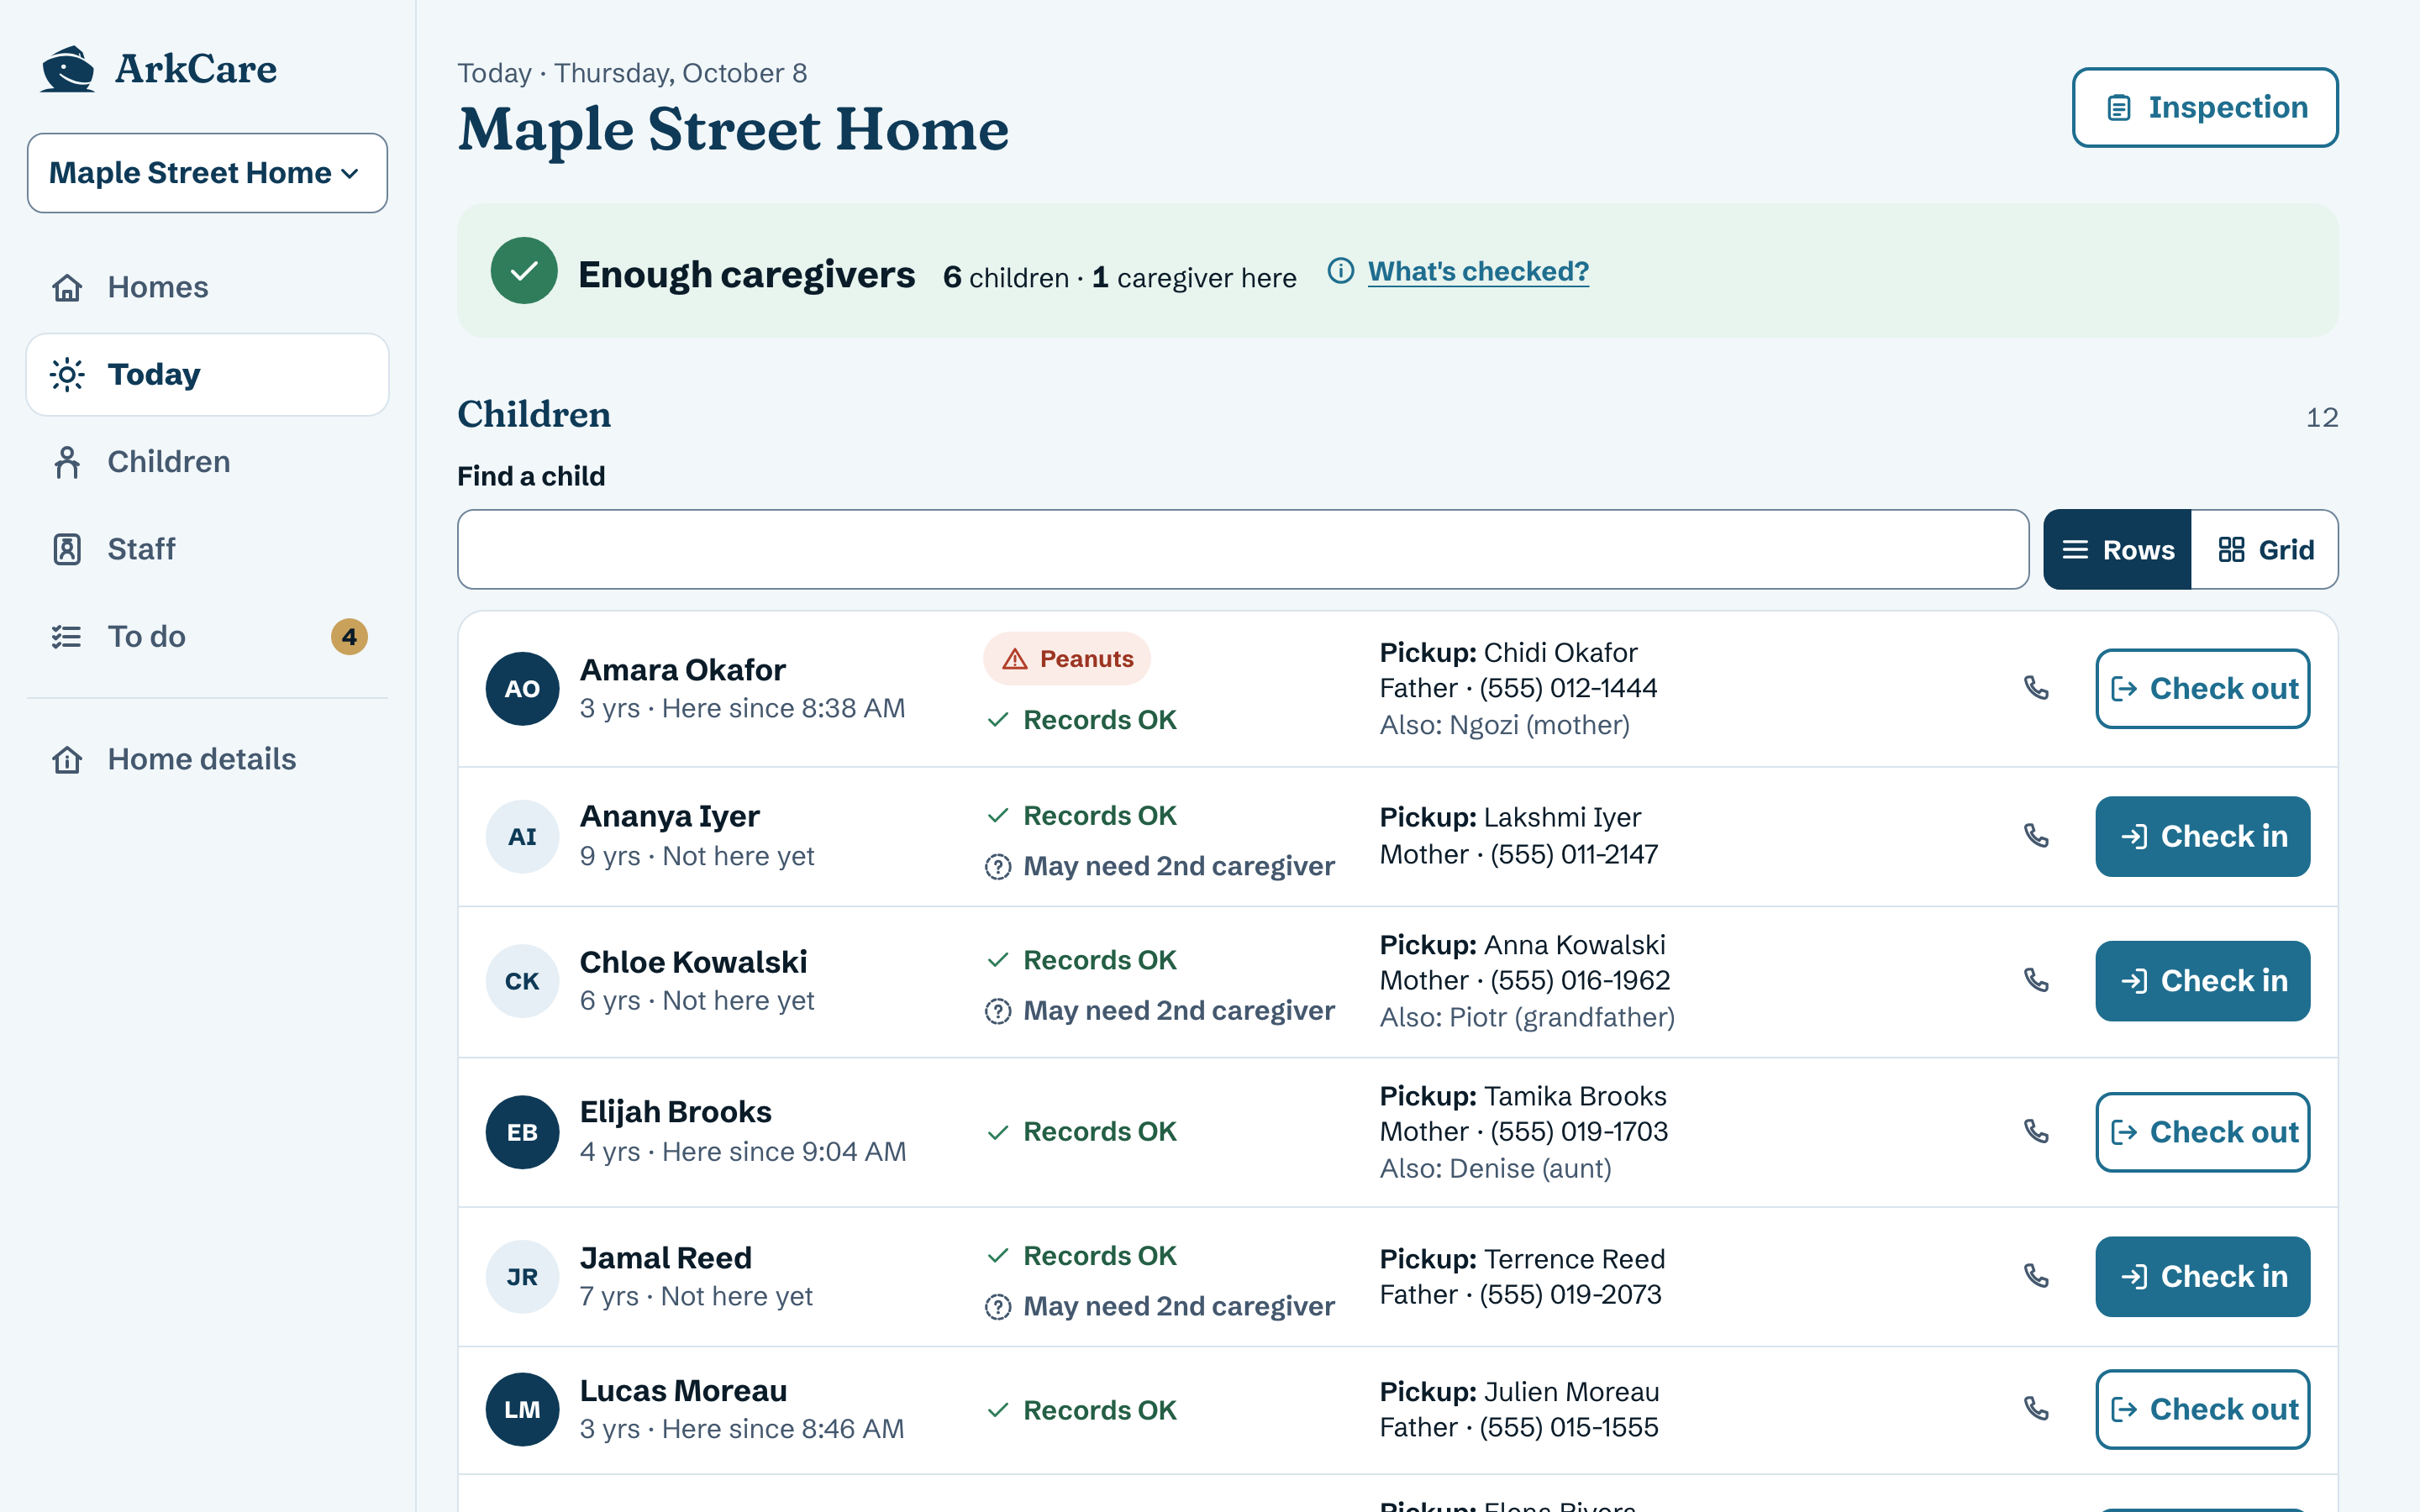The image size is (2420, 1512).
Task: Click the CK avatar for Chloe Kowalski
Action: pos(522,981)
